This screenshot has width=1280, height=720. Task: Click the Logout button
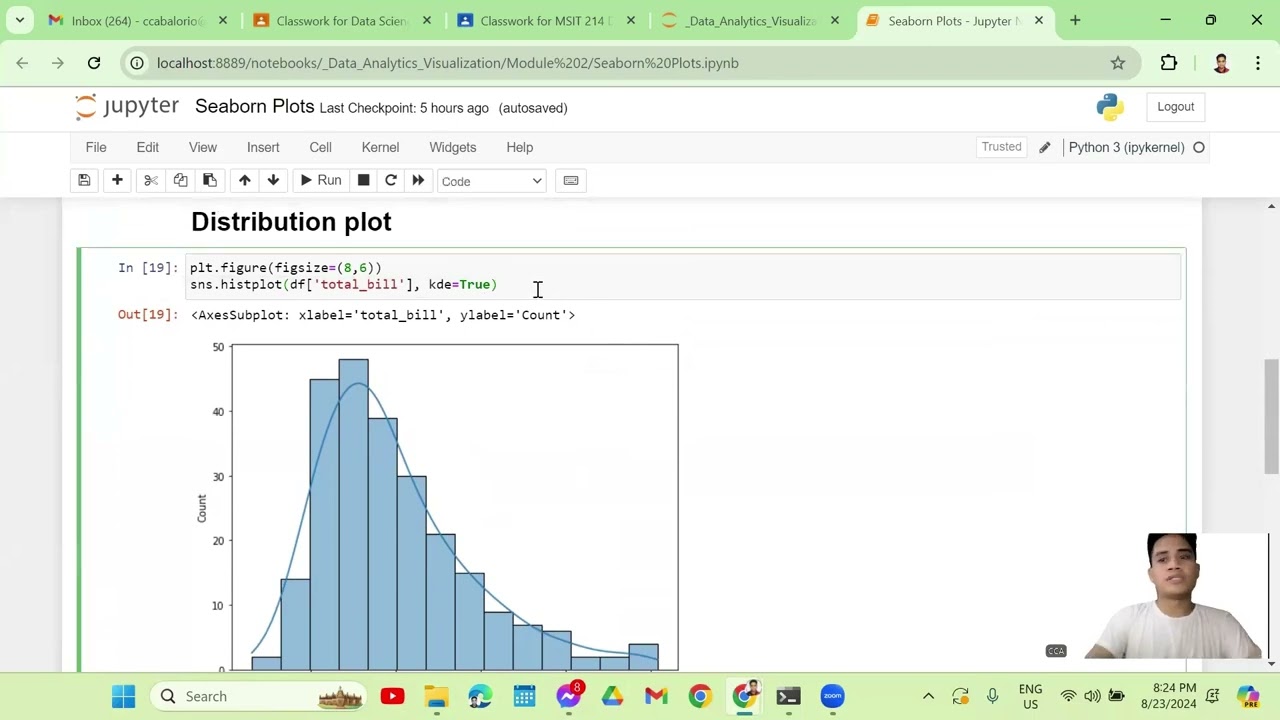click(1176, 107)
